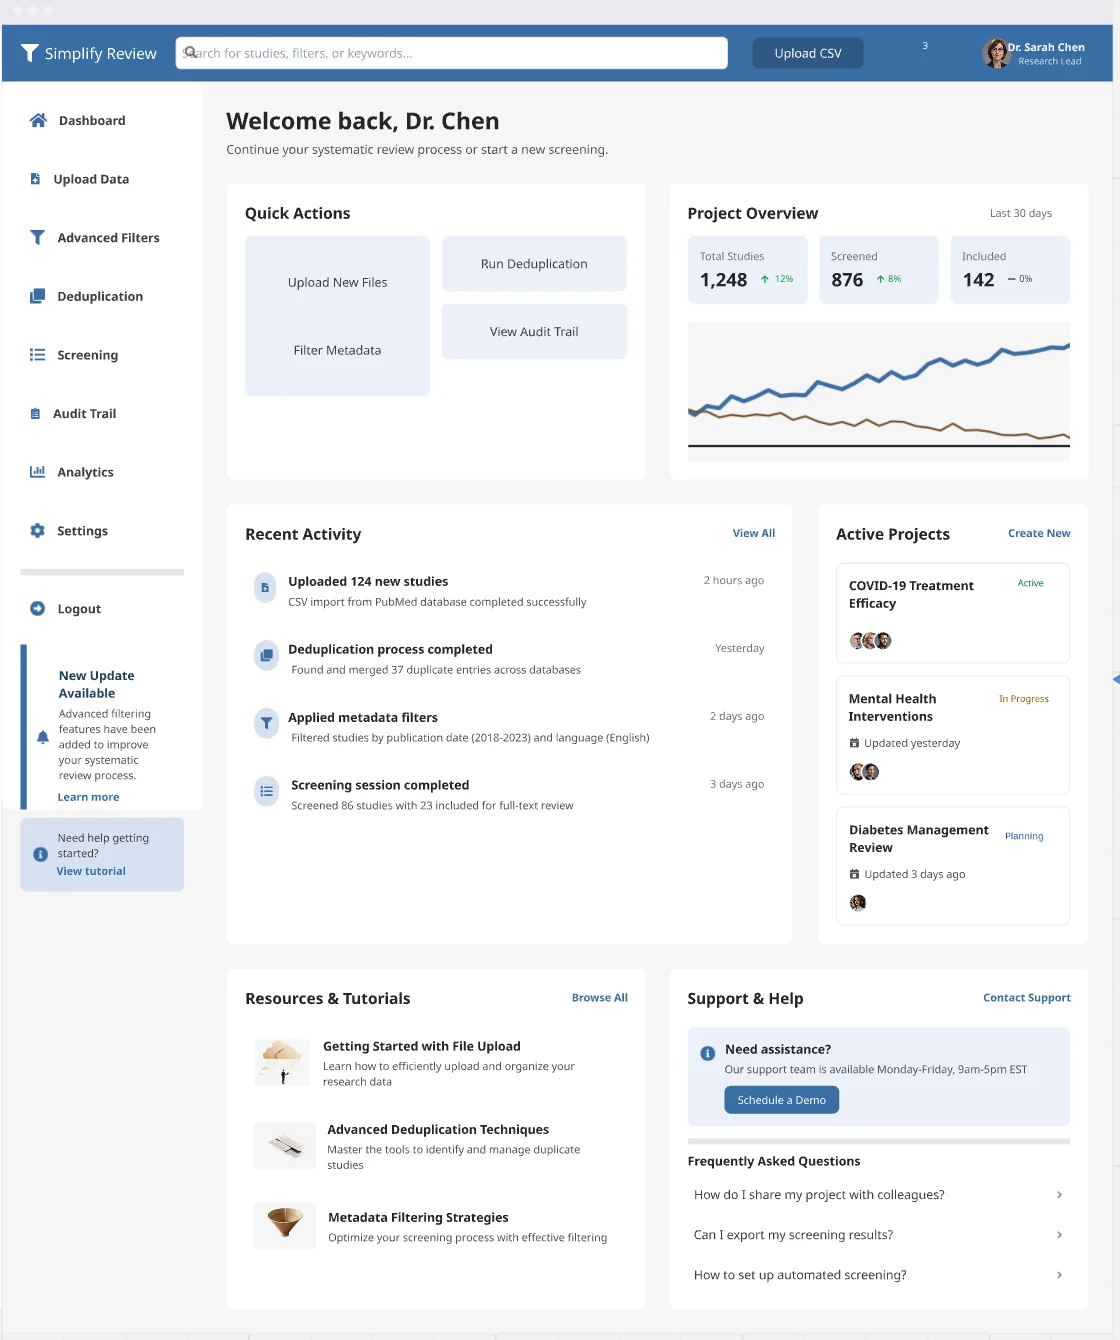This screenshot has width=1120, height=1340.
Task: Click the list icon for Screening session completed
Action: (x=266, y=791)
